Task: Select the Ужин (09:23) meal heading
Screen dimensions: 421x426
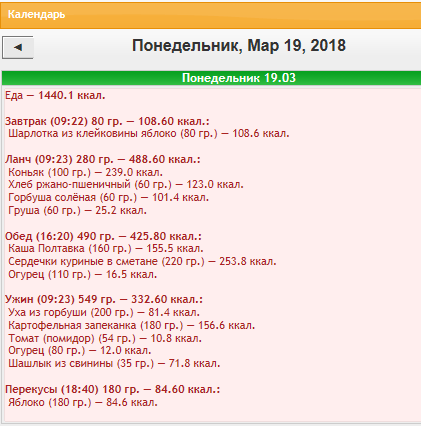Action: (104, 299)
